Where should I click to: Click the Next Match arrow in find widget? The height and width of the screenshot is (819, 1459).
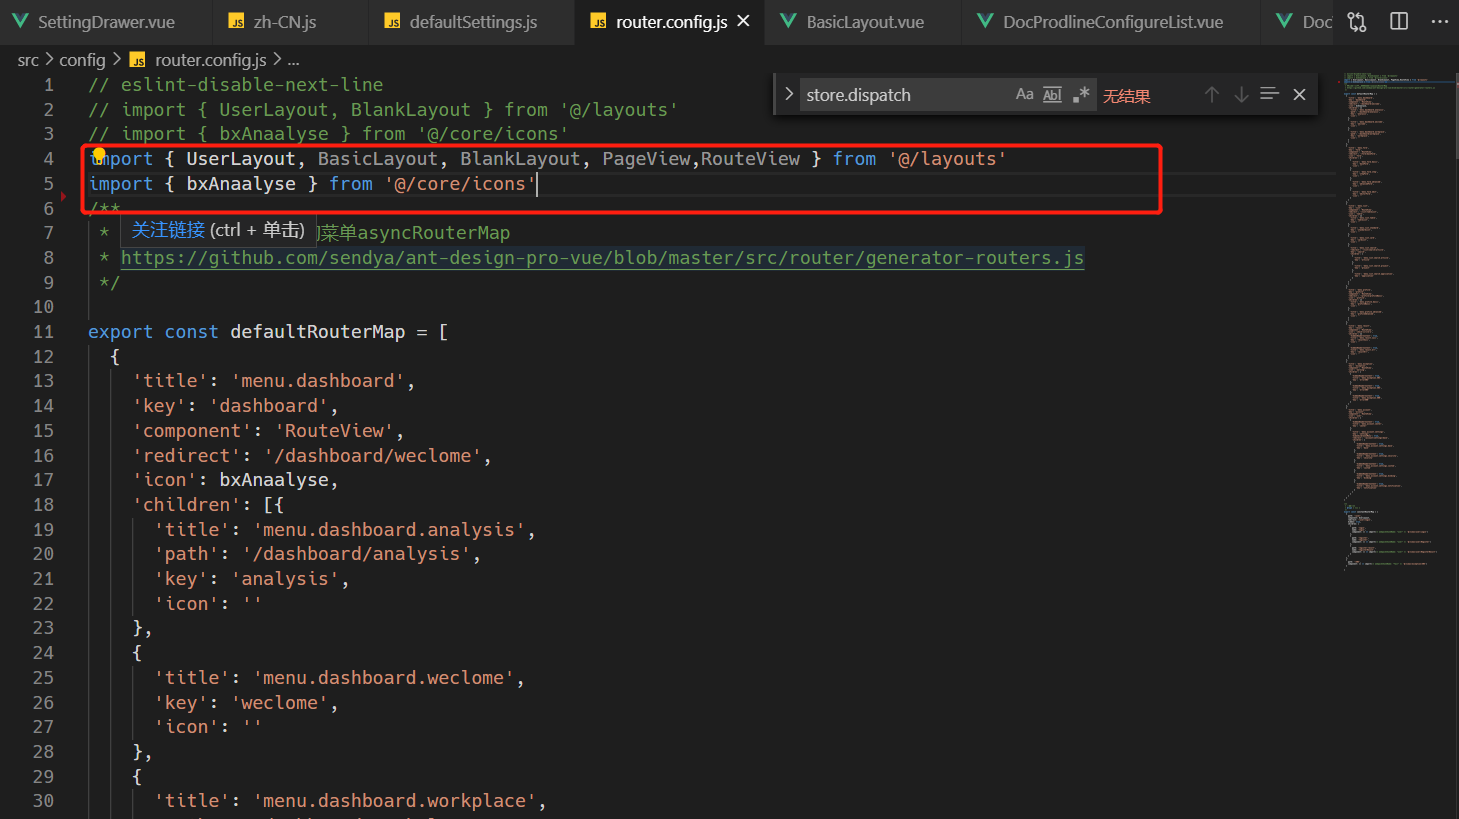tap(1241, 93)
